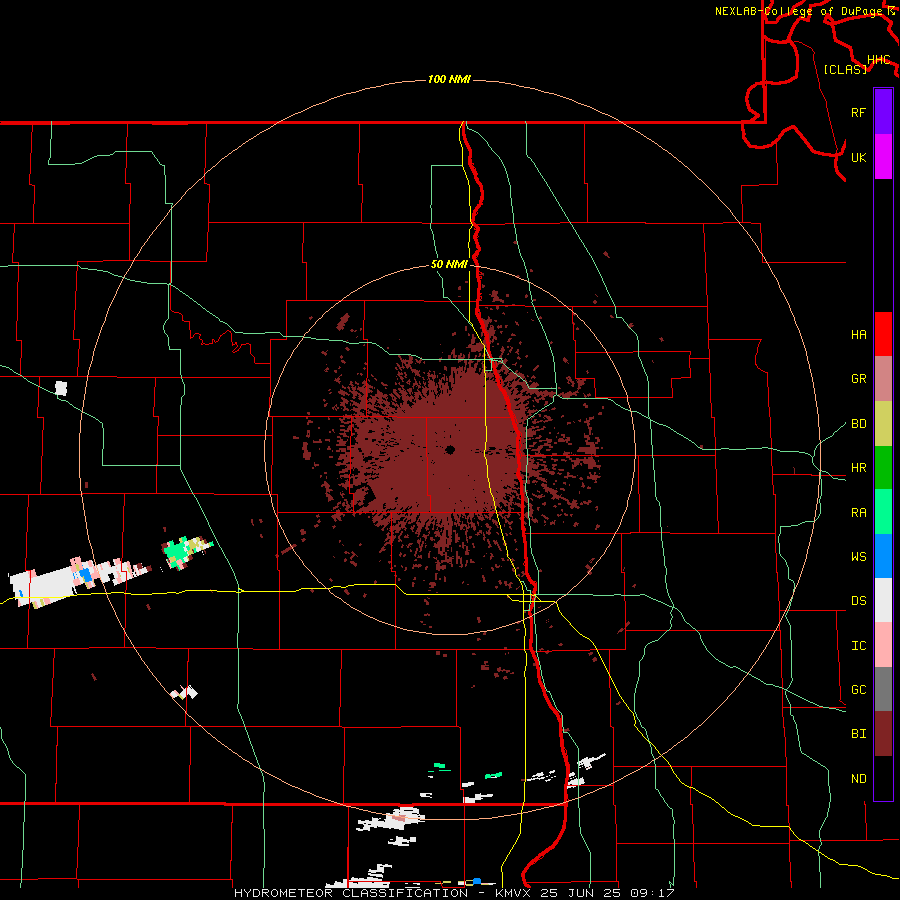900x900 pixels.
Task: Click the WS legend label
Action: point(858,557)
